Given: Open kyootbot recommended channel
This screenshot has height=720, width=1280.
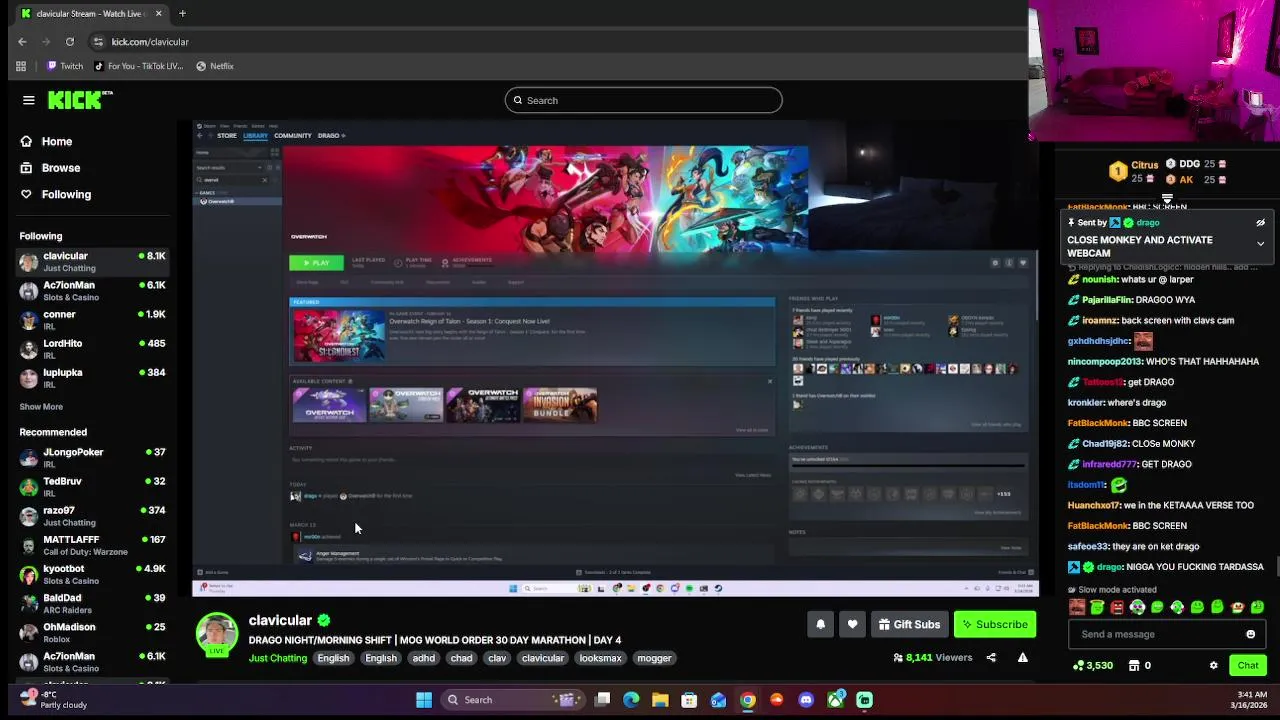Looking at the screenshot, I should 92,575.
